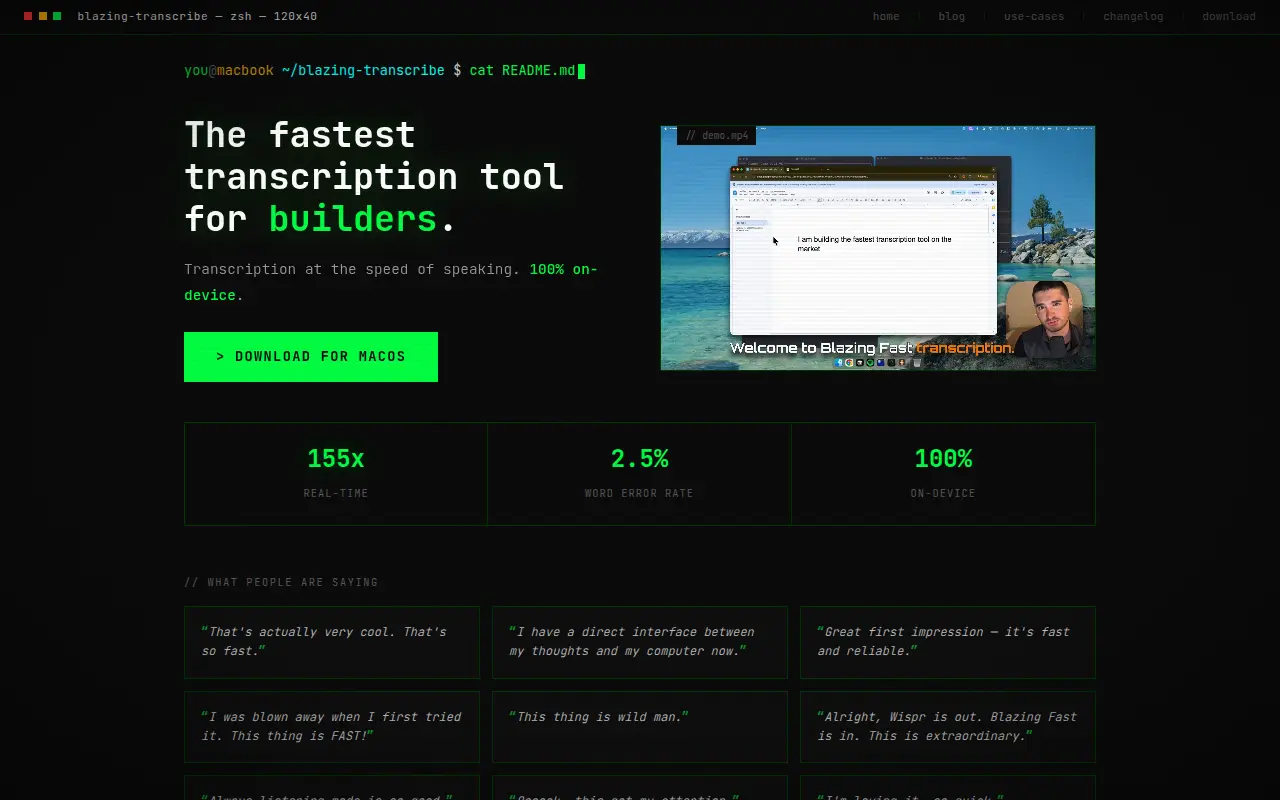
Task: Click the 'I was blown away' testimonial
Action: (332, 727)
